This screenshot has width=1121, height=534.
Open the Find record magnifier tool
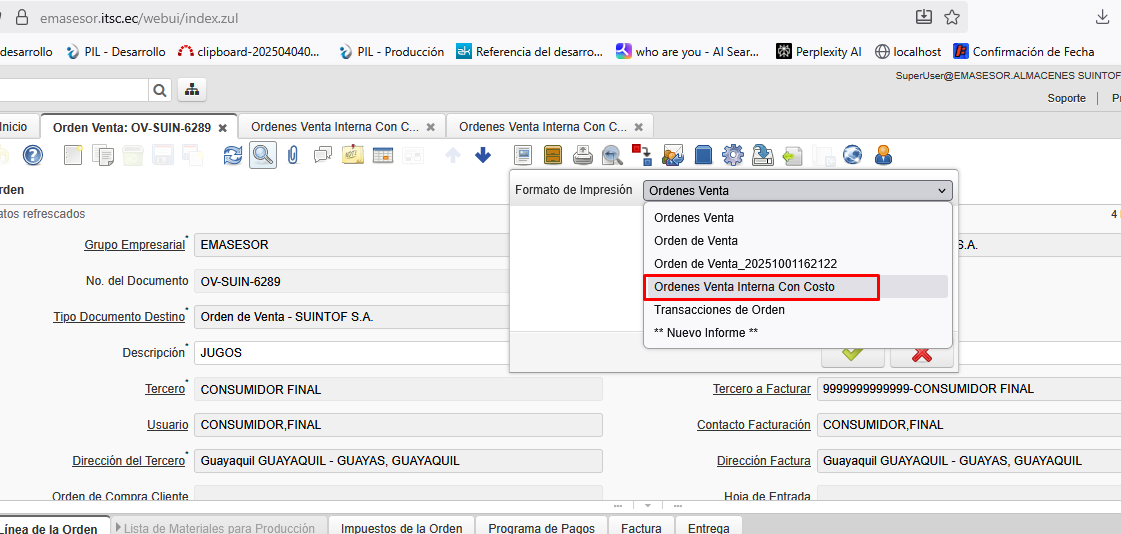263,155
